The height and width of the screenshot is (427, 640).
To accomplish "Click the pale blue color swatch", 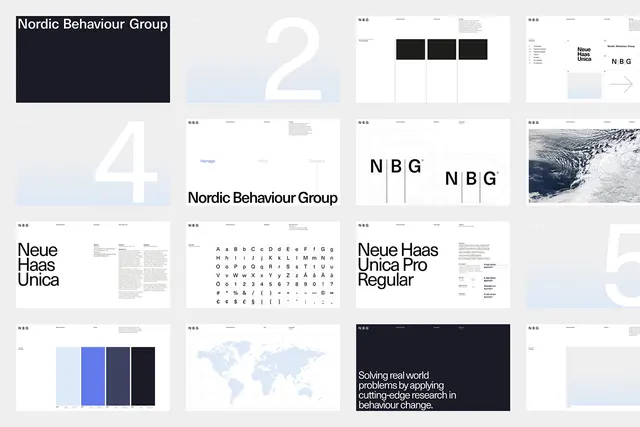I will tap(68, 376).
